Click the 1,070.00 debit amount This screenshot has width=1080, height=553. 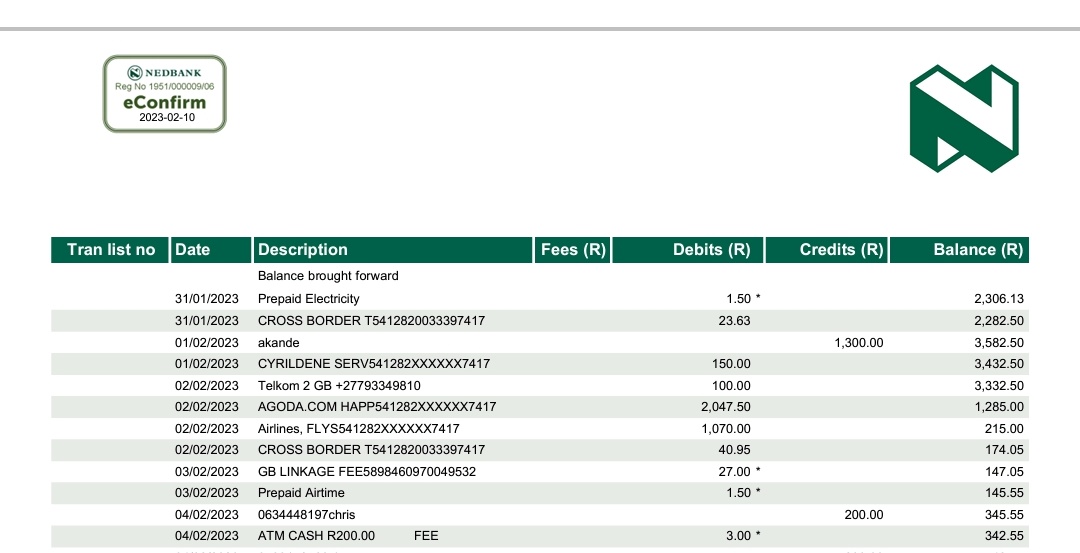726,429
